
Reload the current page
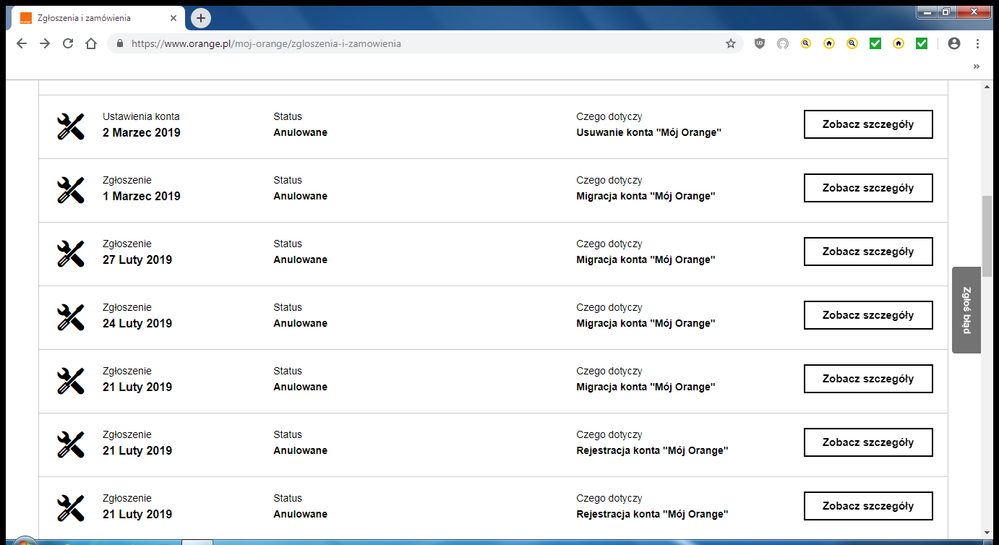tap(68, 44)
